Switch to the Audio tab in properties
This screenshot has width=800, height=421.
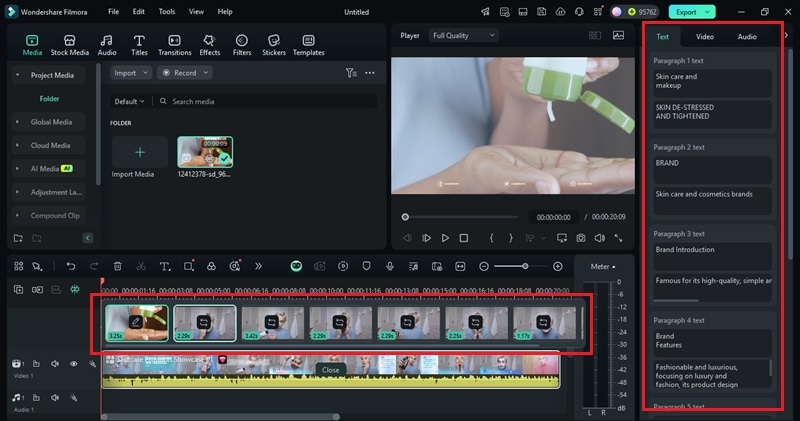(x=747, y=37)
